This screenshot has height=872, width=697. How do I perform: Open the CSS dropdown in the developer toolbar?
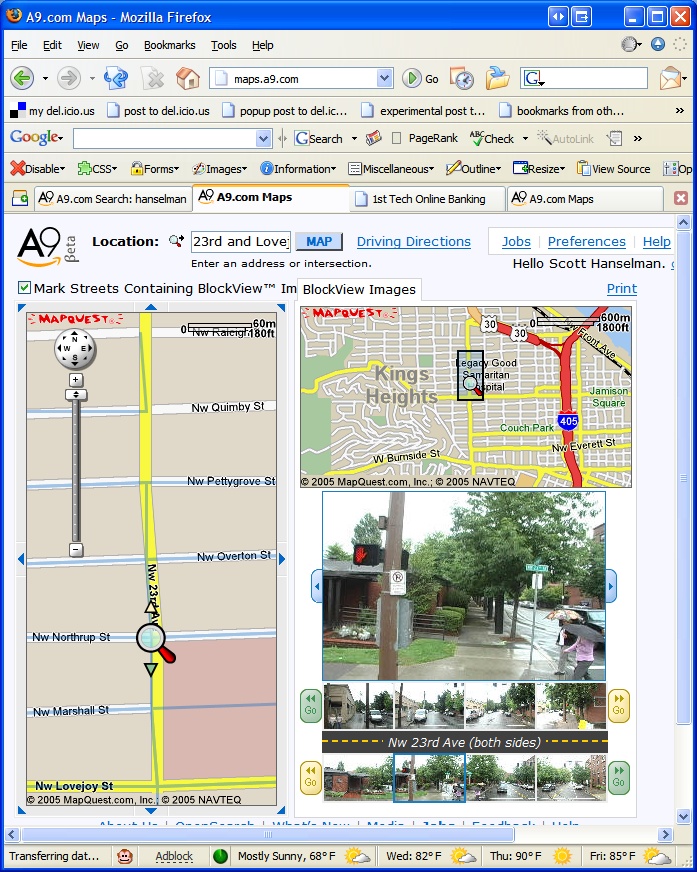97,169
